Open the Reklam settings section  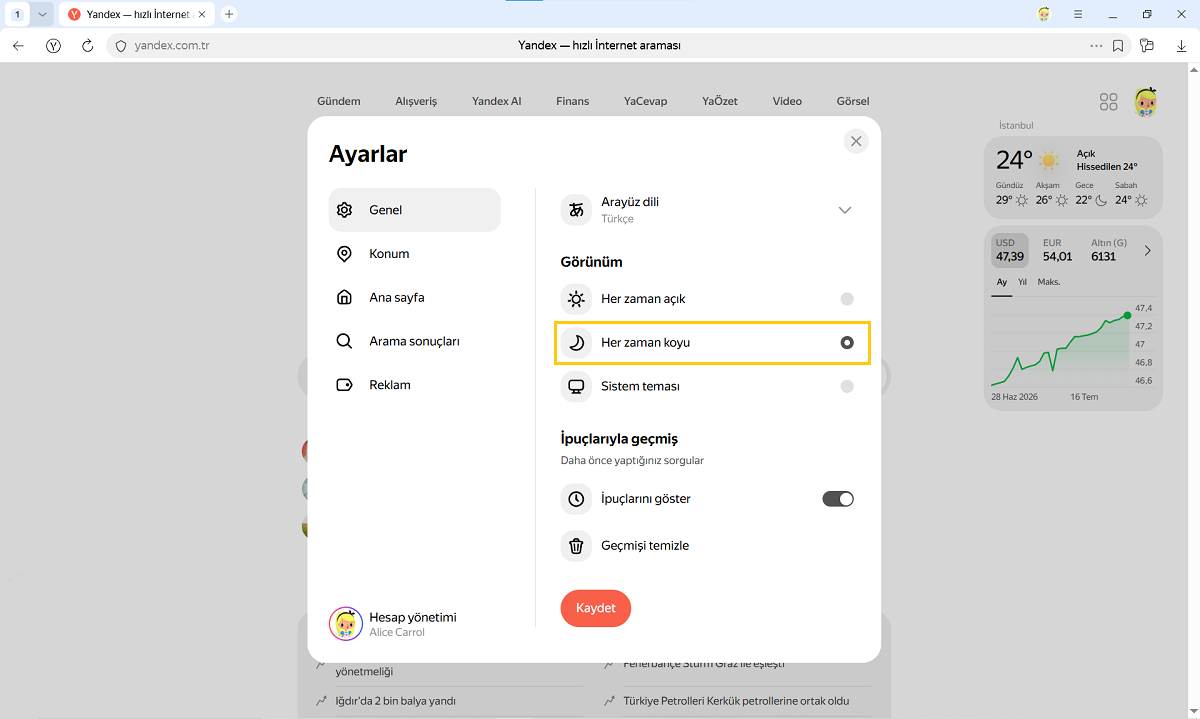(414, 385)
